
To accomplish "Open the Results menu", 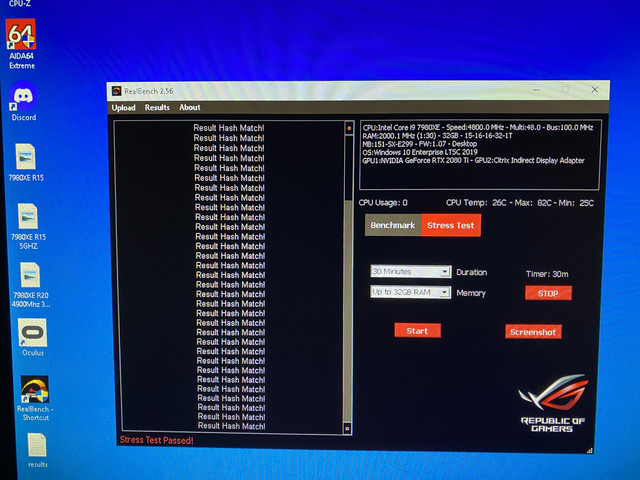I will pos(157,107).
